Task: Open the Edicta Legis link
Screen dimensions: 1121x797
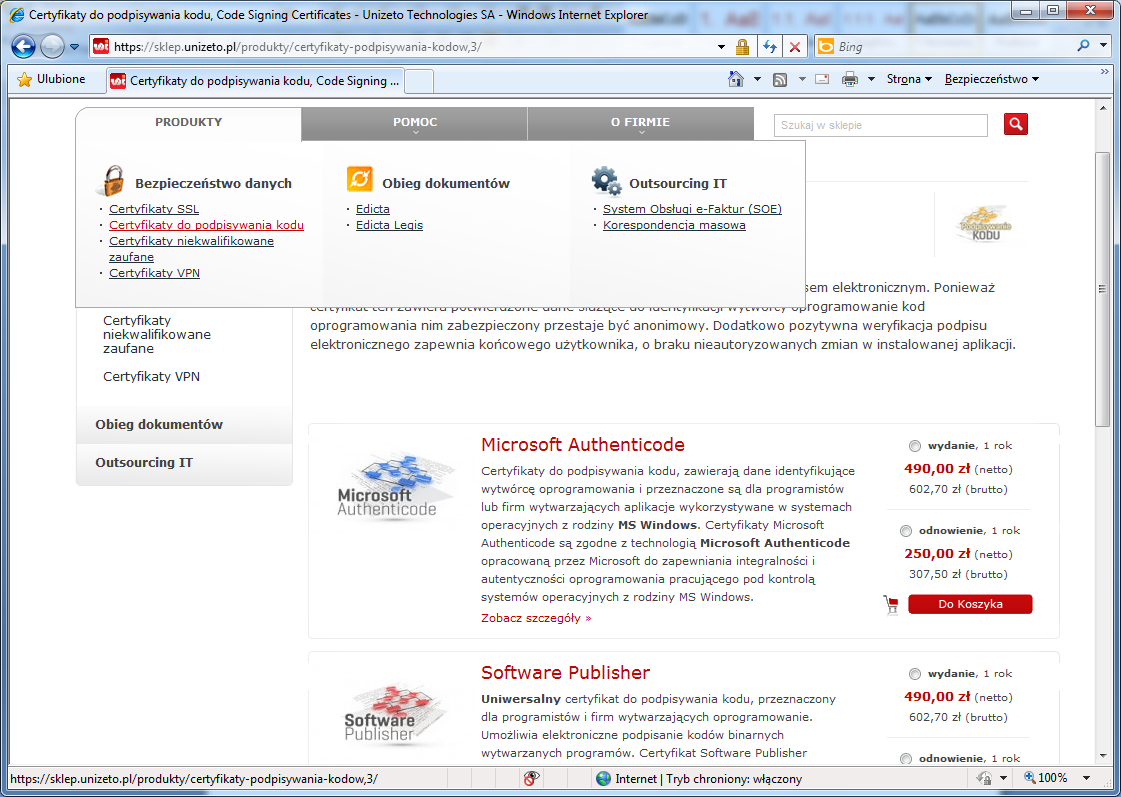Action: pos(389,225)
